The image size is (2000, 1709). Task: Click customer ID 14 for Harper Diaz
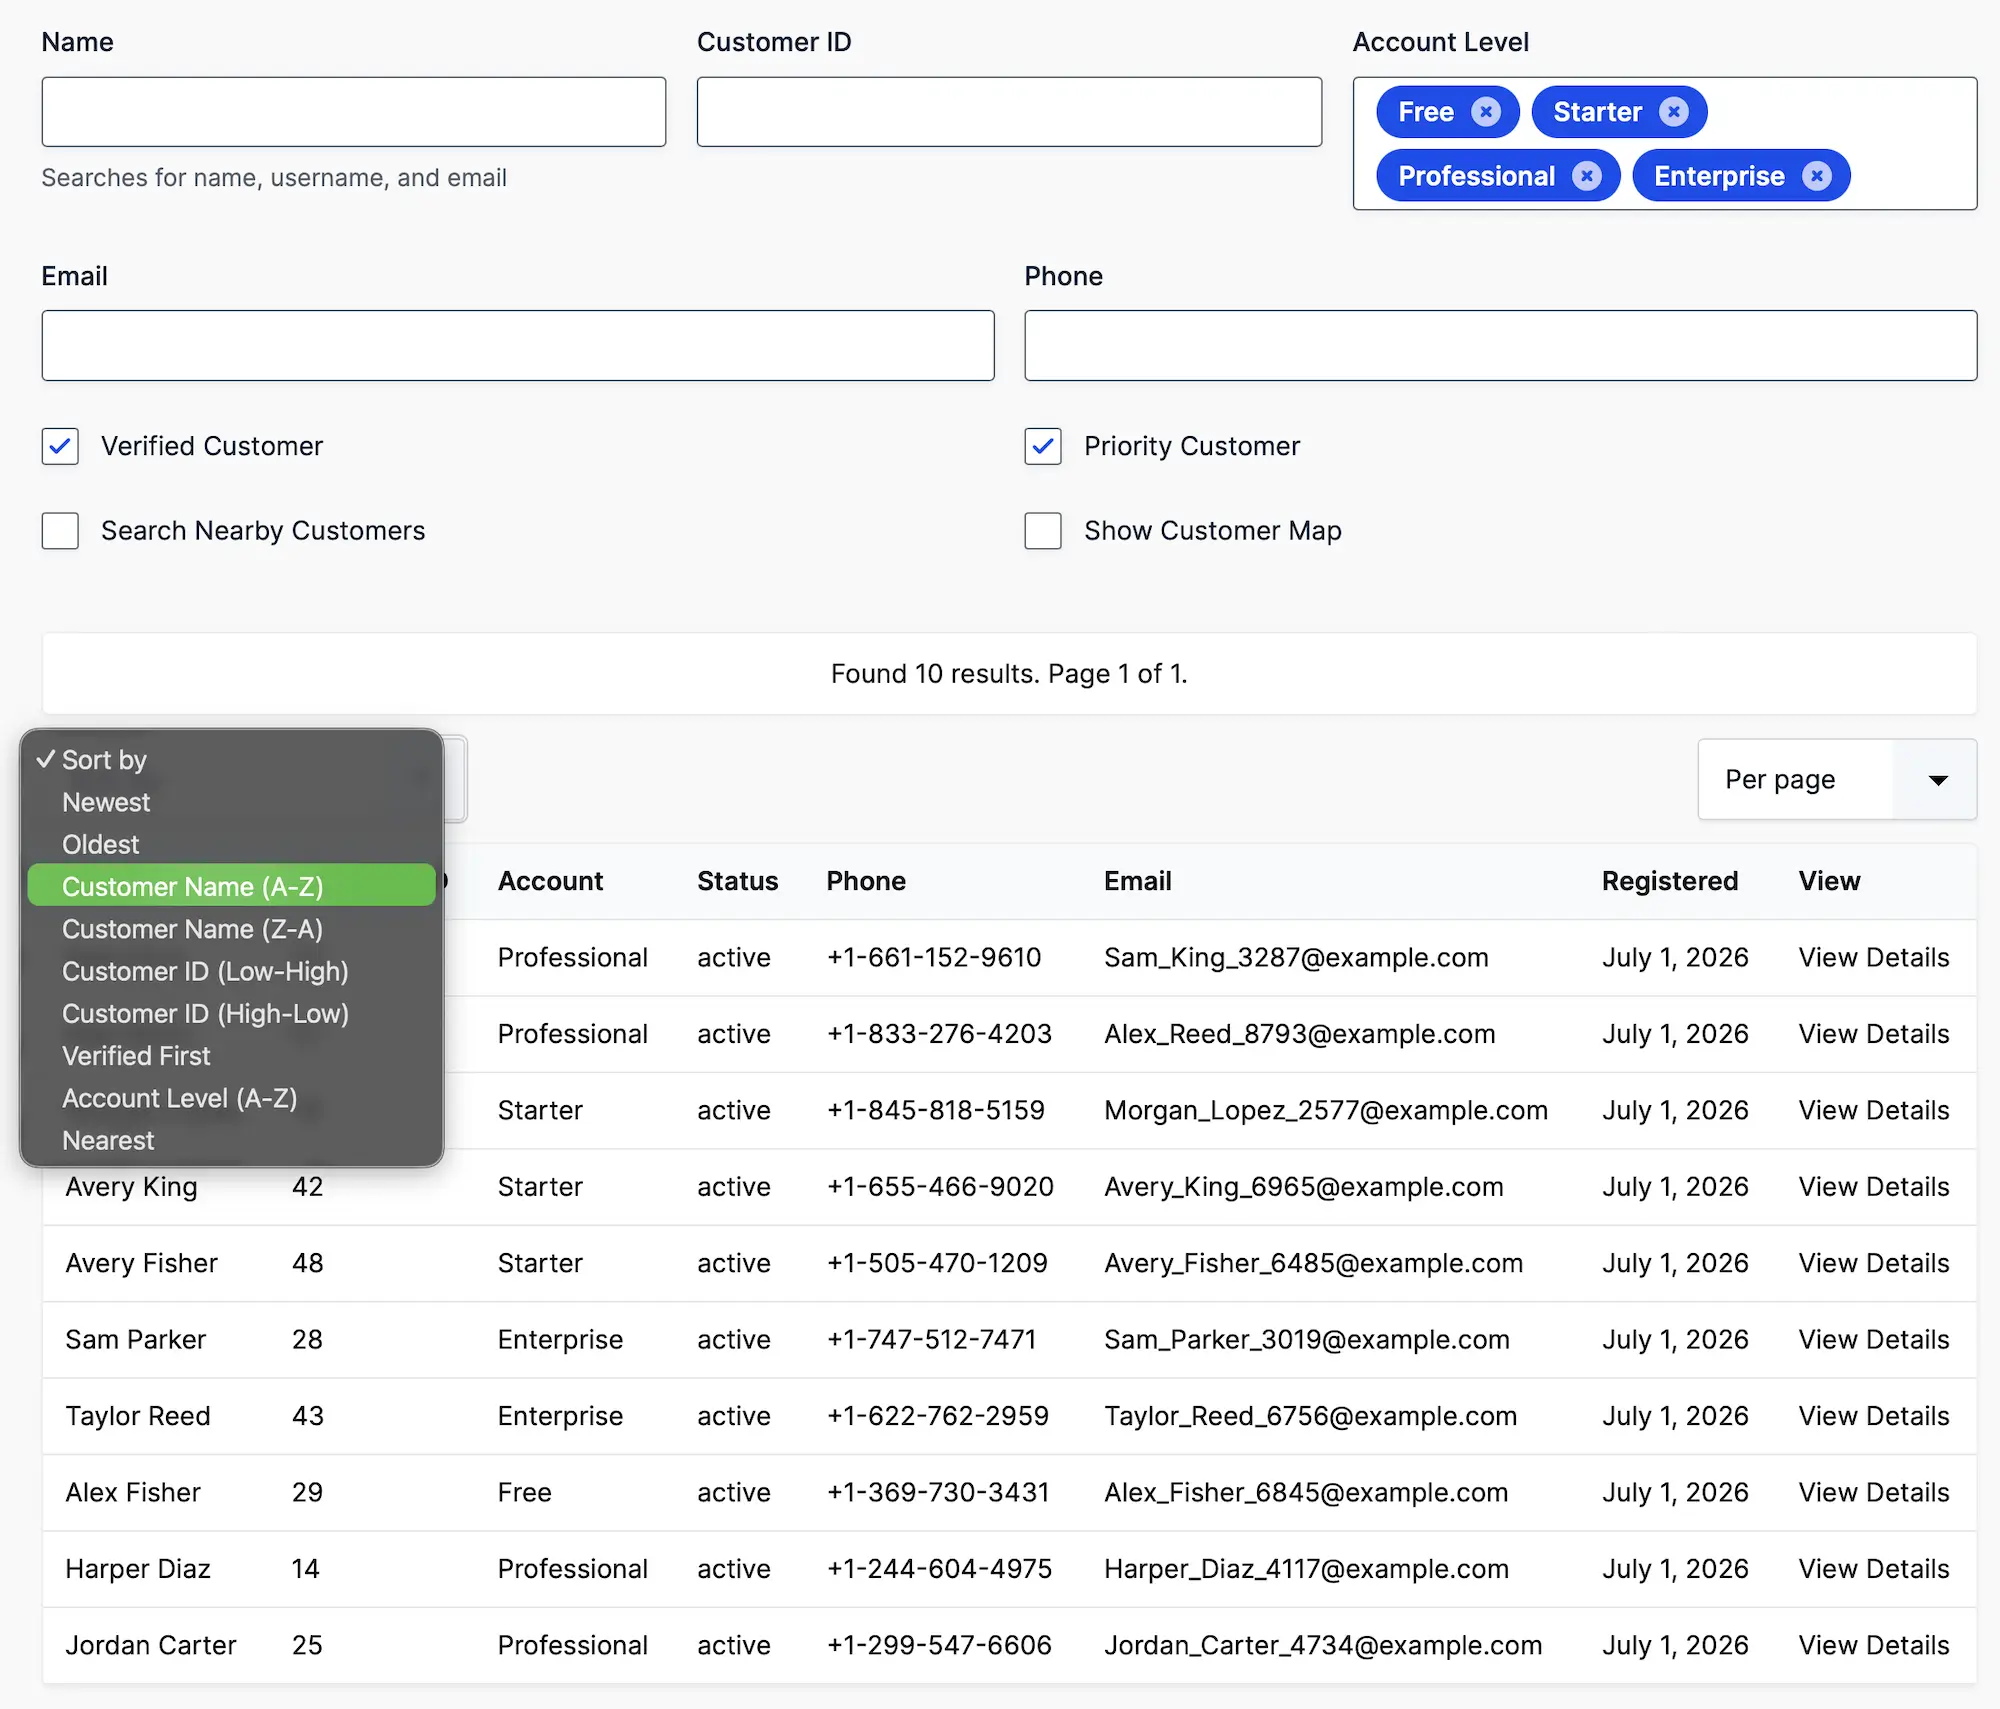pyautogui.click(x=306, y=1569)
